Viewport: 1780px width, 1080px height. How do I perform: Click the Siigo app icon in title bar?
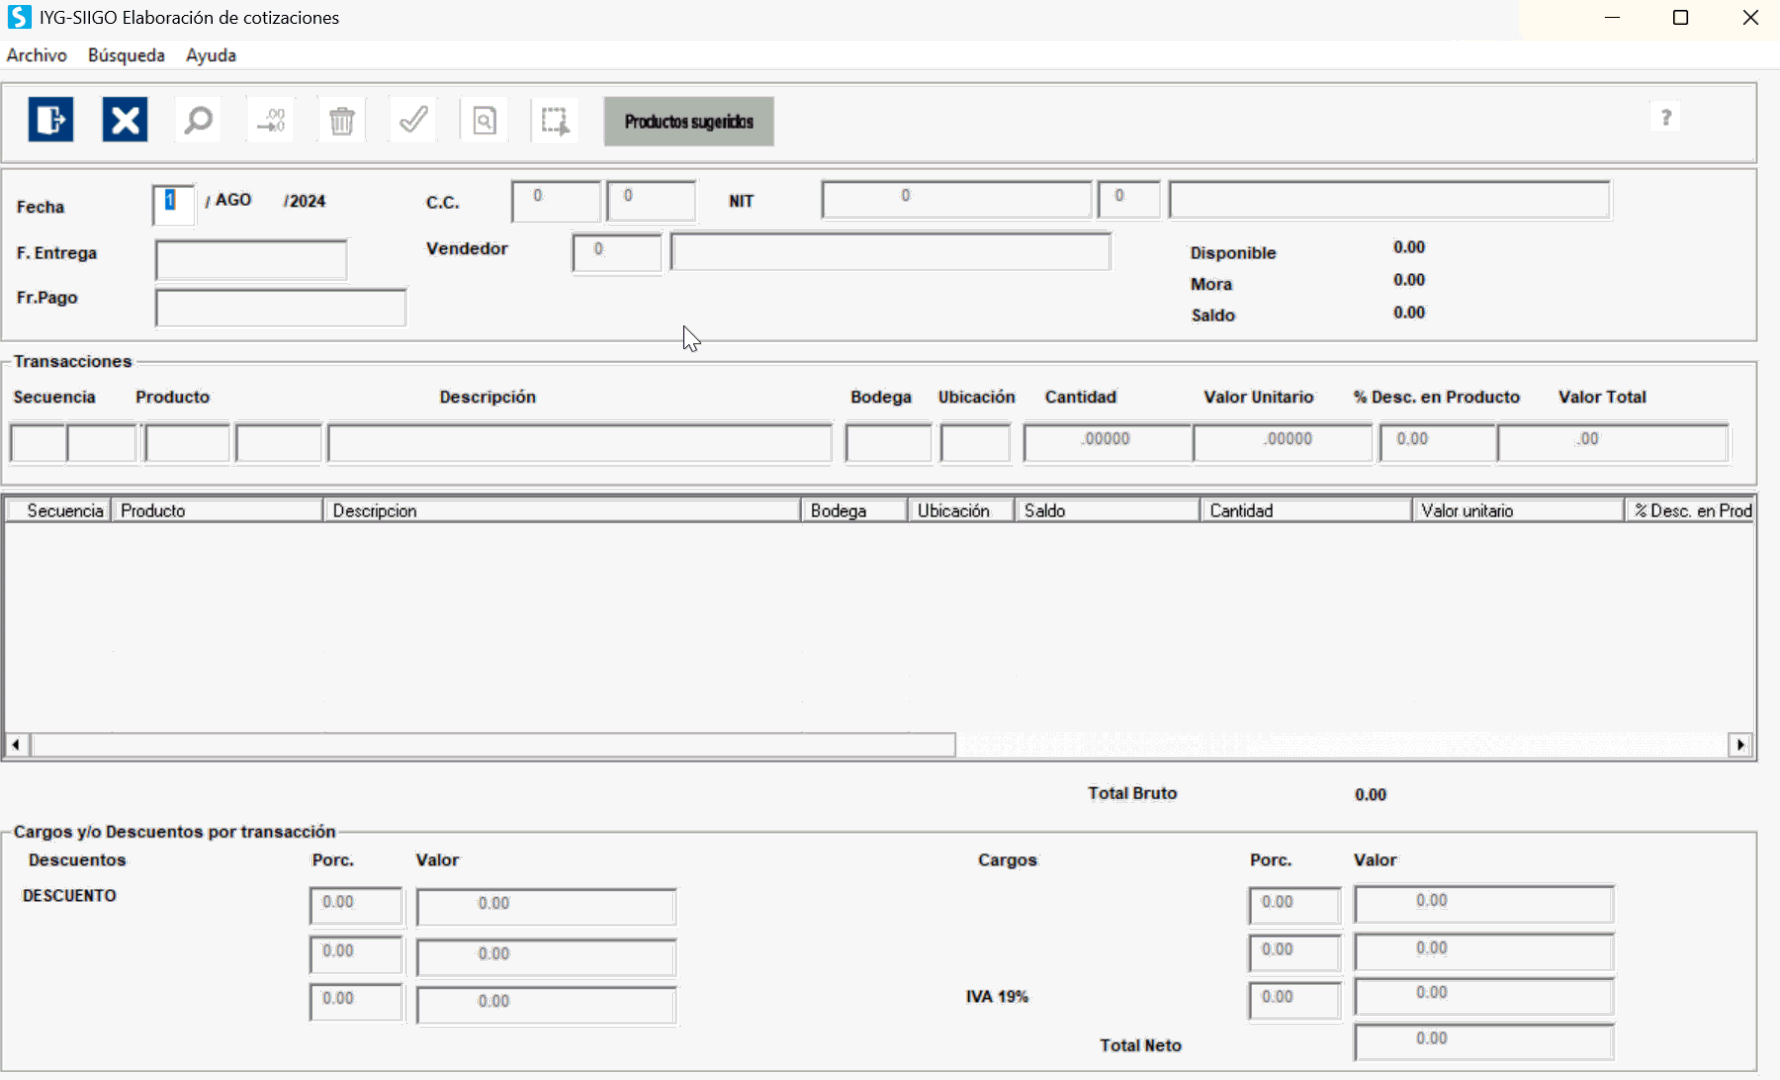click(x=19, y=17)
